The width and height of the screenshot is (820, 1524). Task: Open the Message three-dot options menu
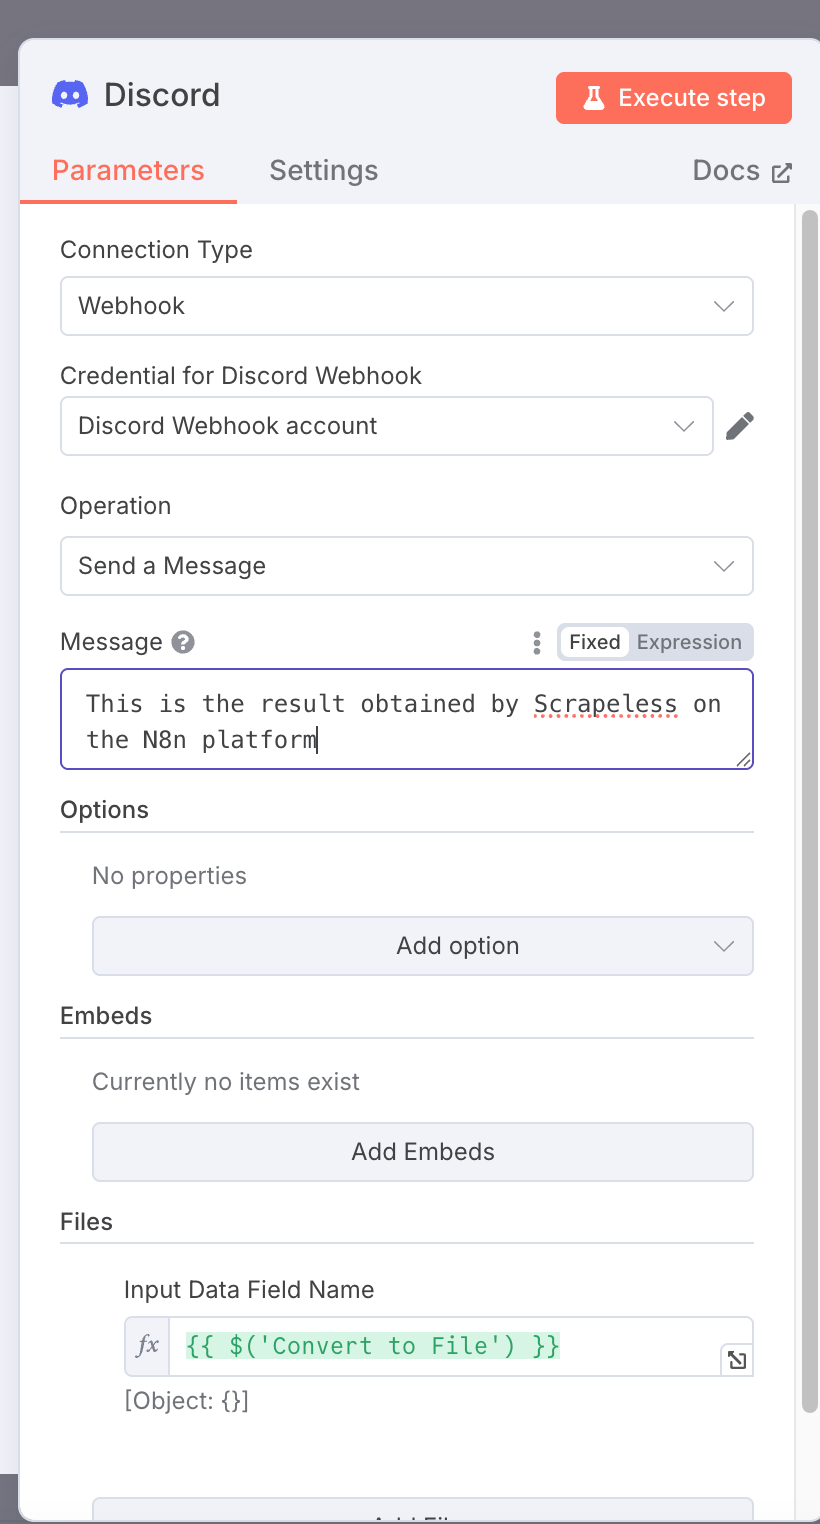537,642
